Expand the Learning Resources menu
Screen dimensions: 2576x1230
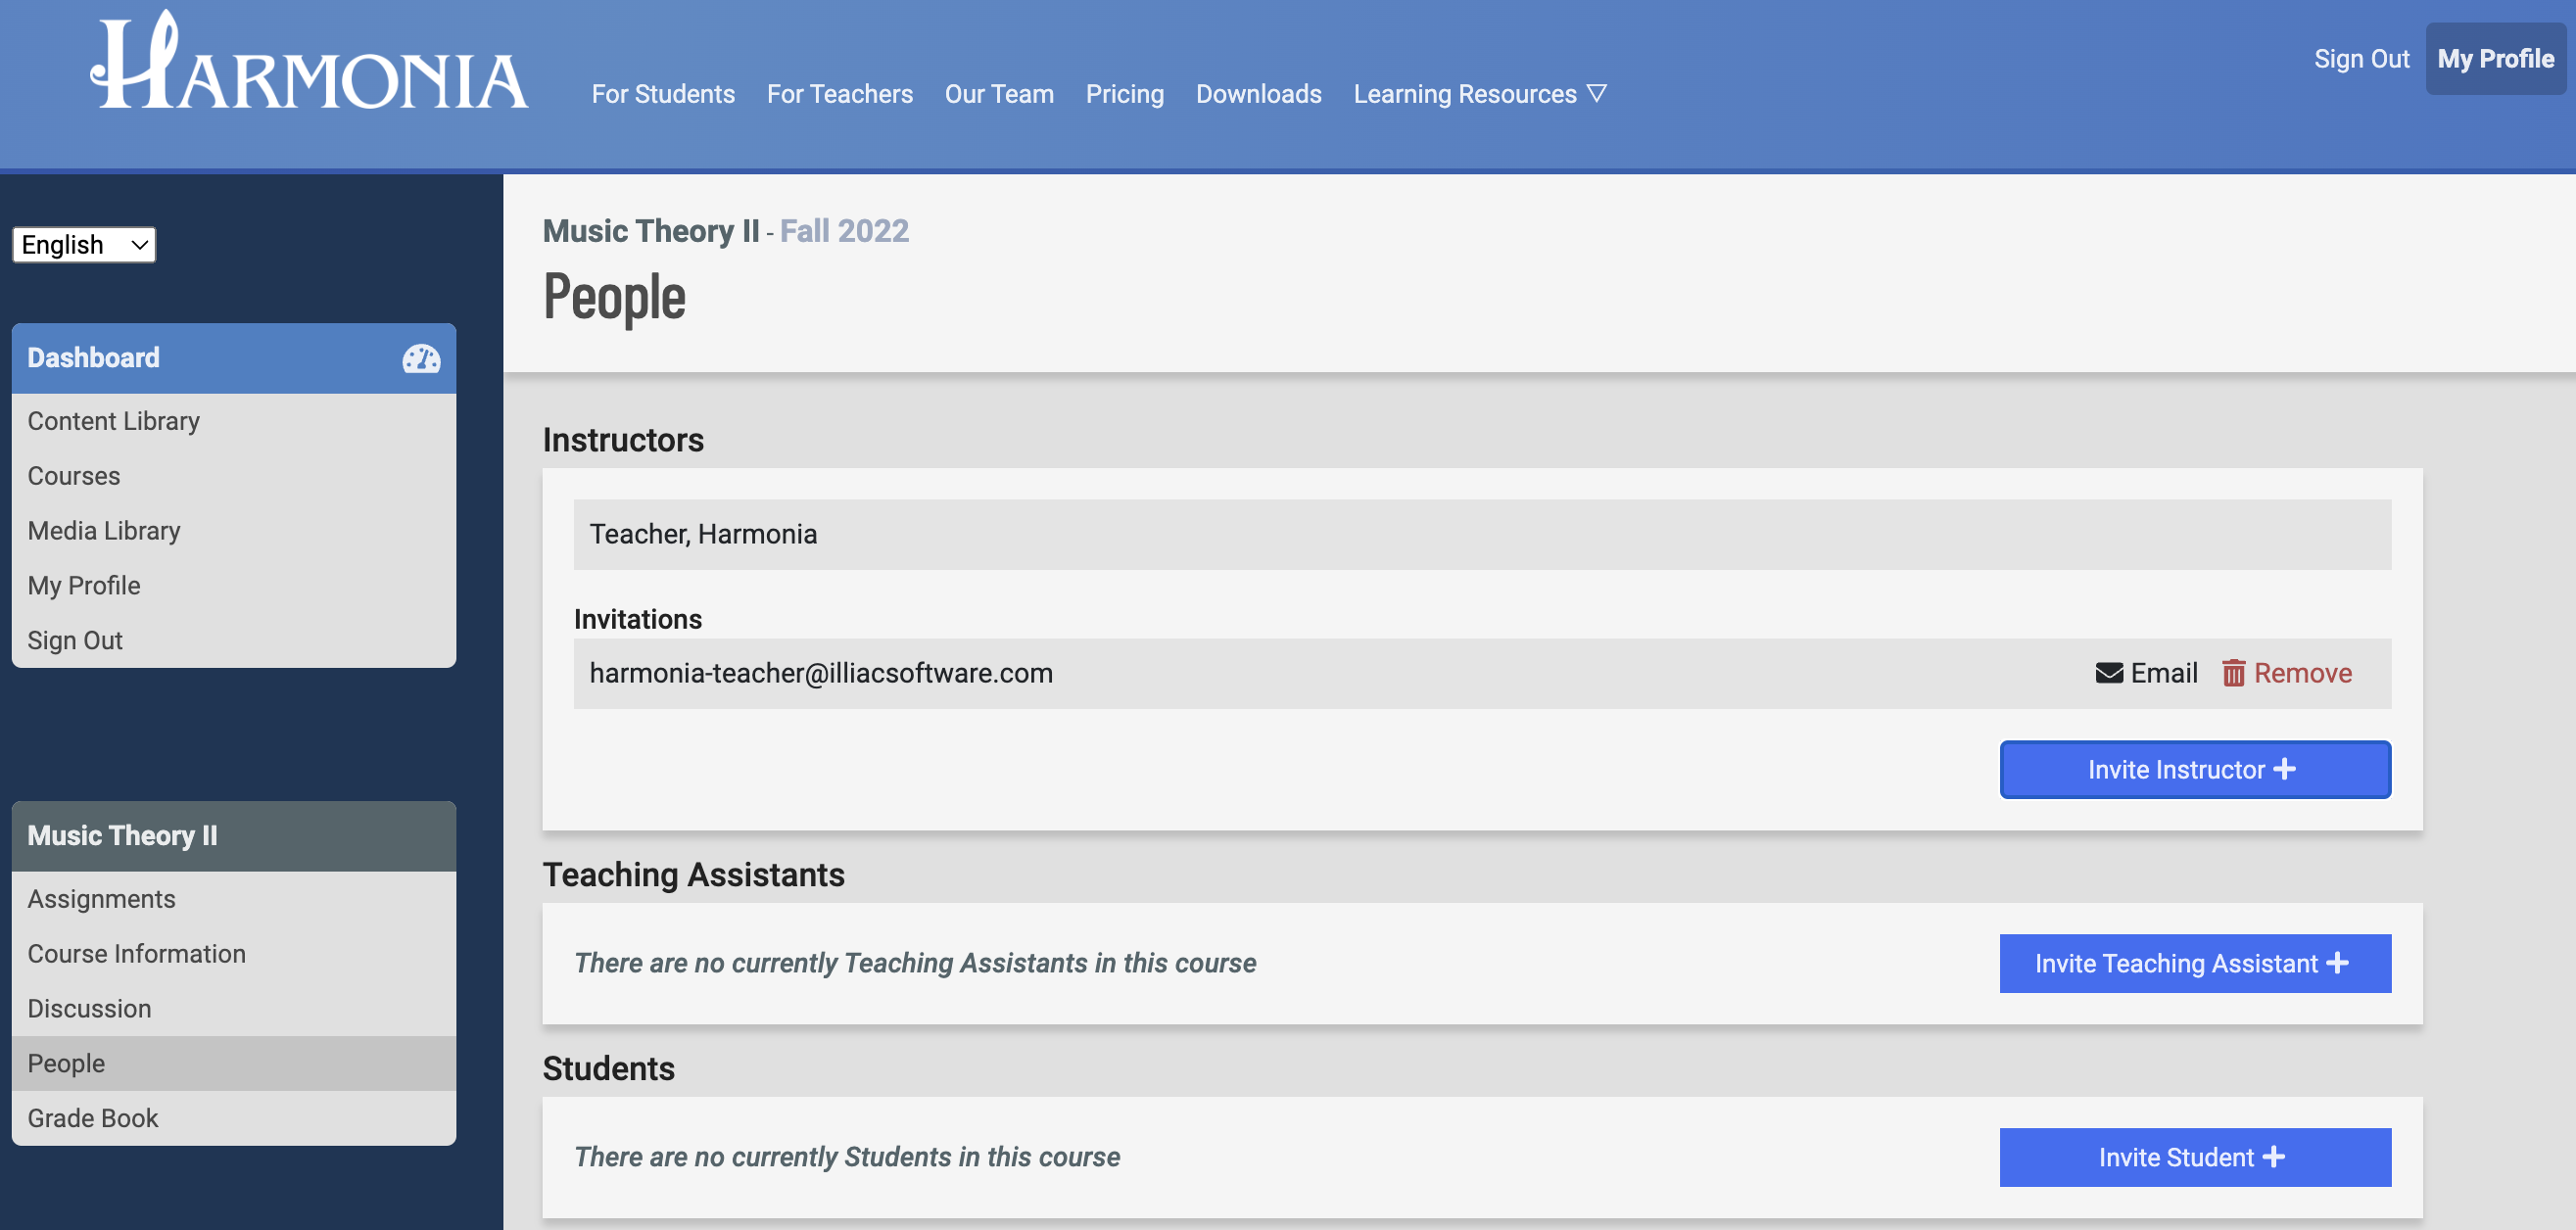point(1479,94)
